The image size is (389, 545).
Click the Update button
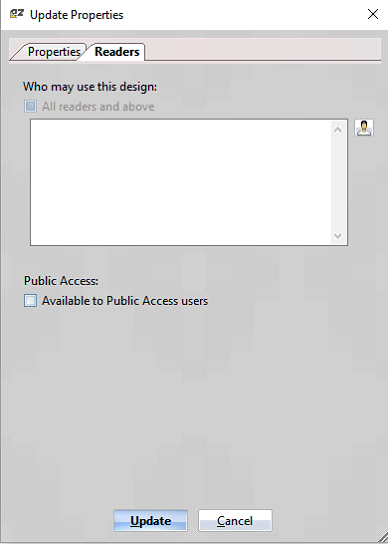pos(151,520)
